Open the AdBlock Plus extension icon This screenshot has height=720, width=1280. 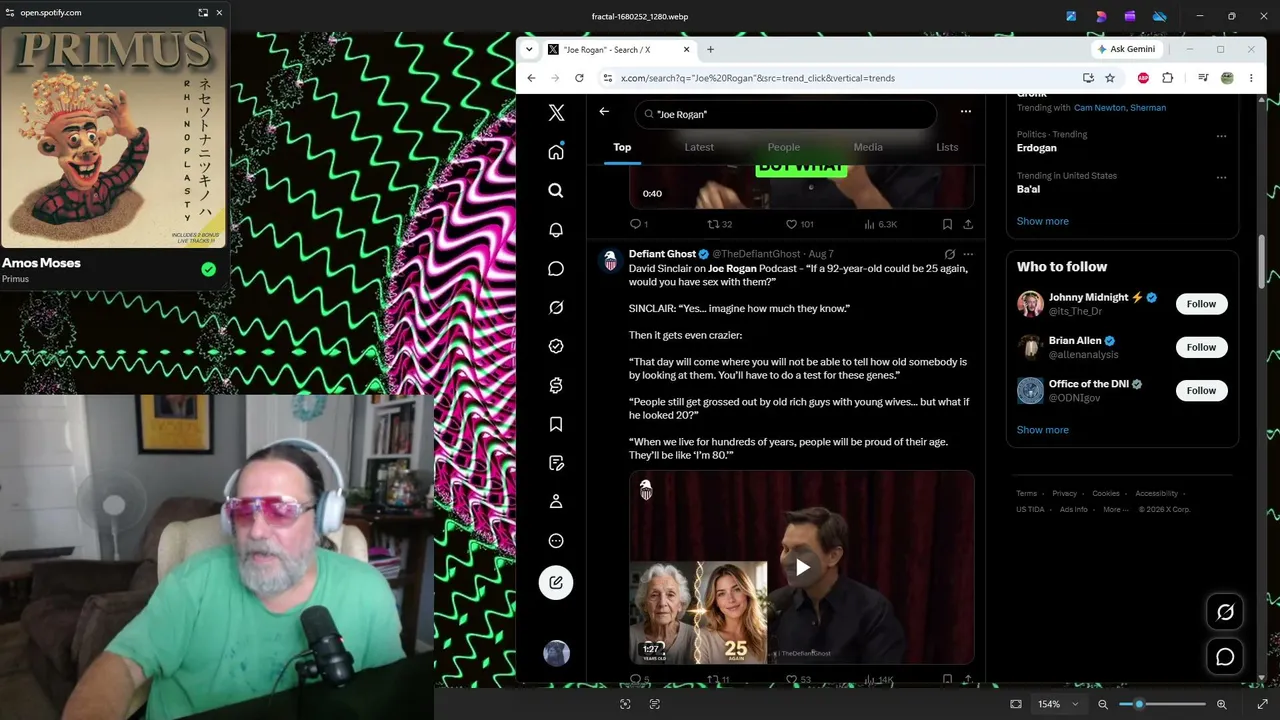1143,78
